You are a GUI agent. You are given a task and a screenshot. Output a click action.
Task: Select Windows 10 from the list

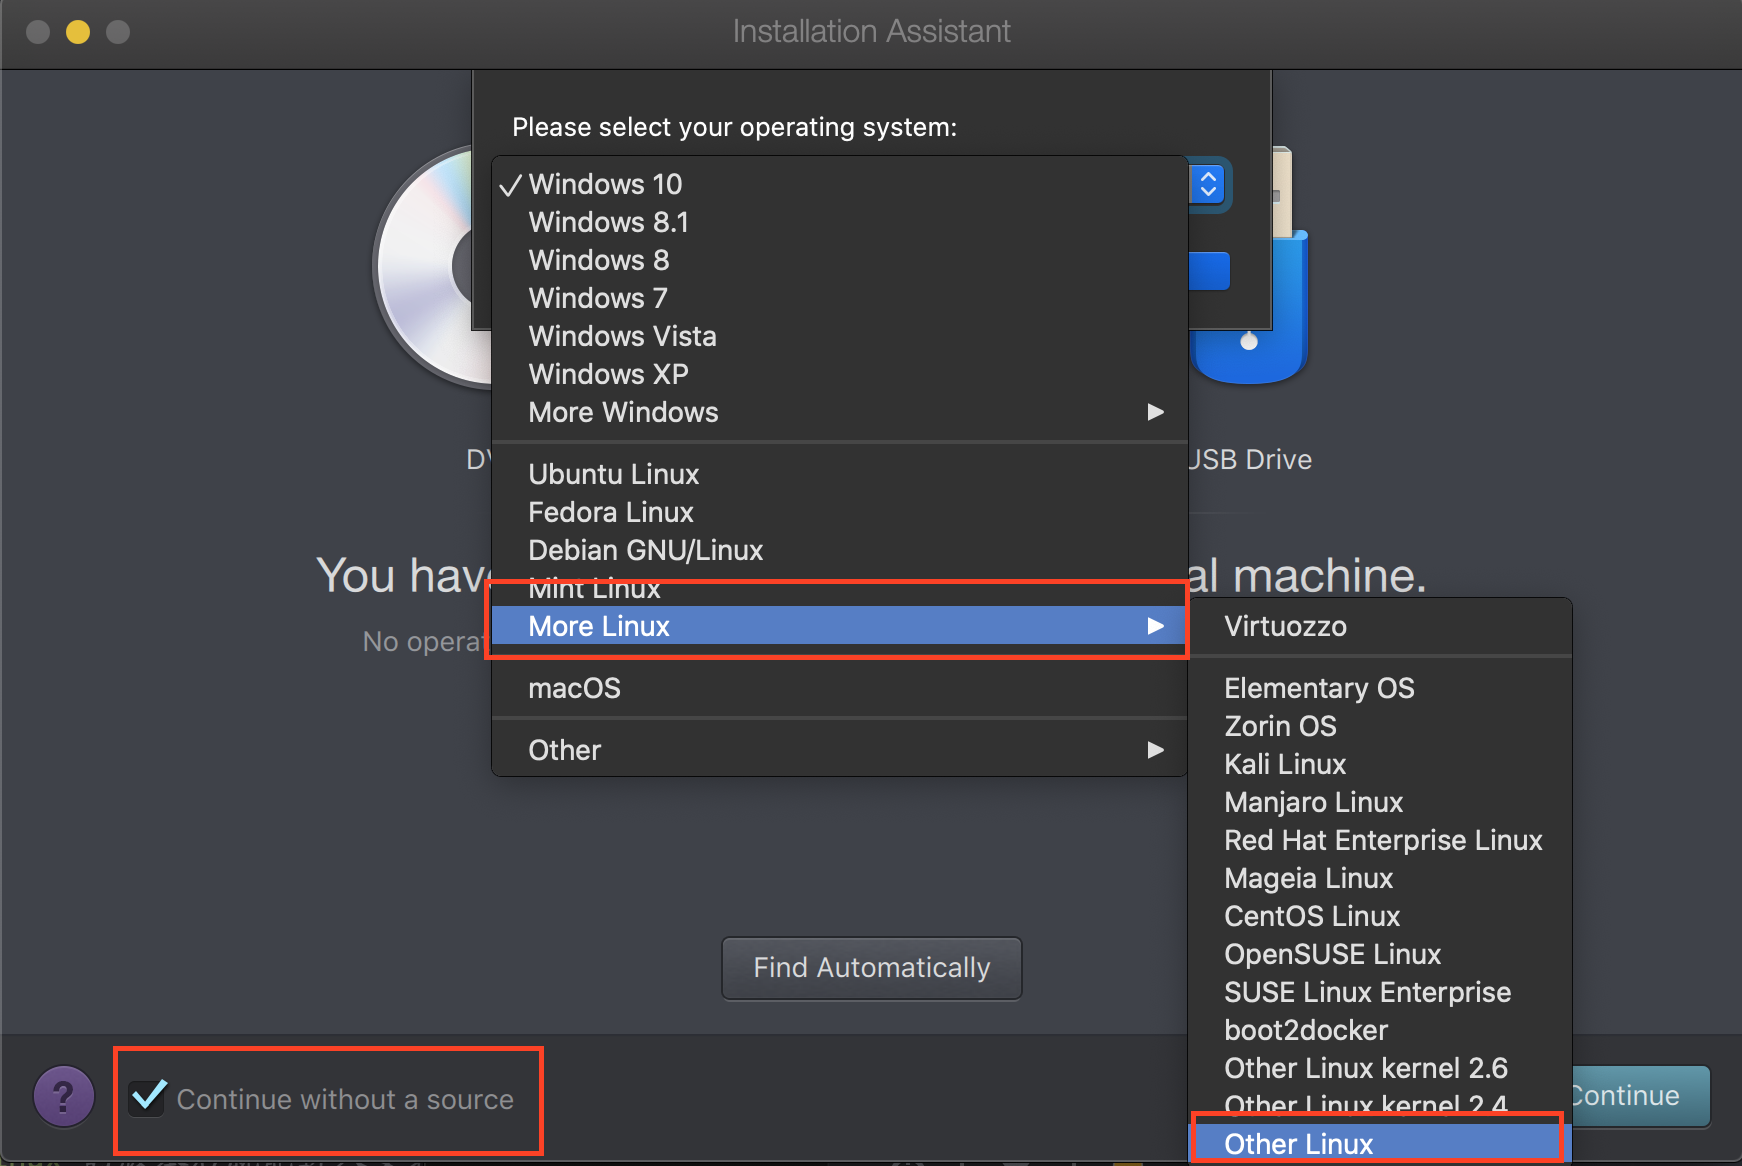pyautogui.click(x=839, y=184)
